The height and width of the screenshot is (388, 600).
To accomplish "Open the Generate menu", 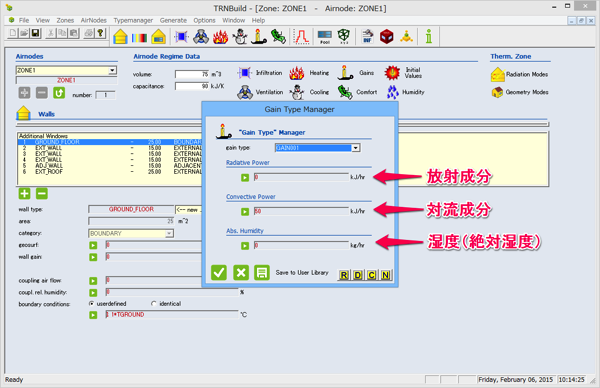I will click(x=173, y=20).
